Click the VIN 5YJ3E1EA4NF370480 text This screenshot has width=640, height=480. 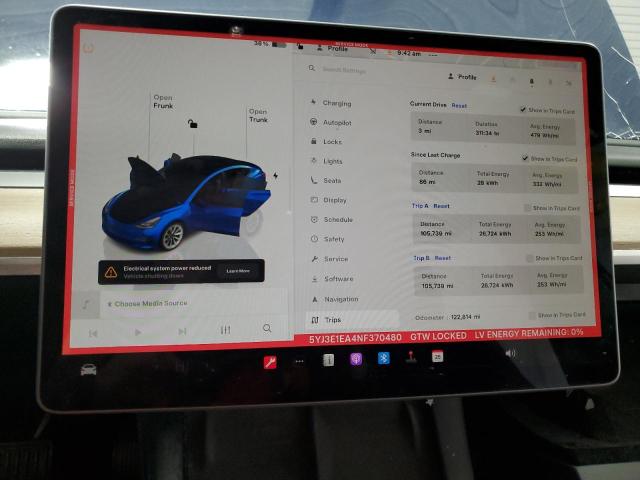pos(355,338)
